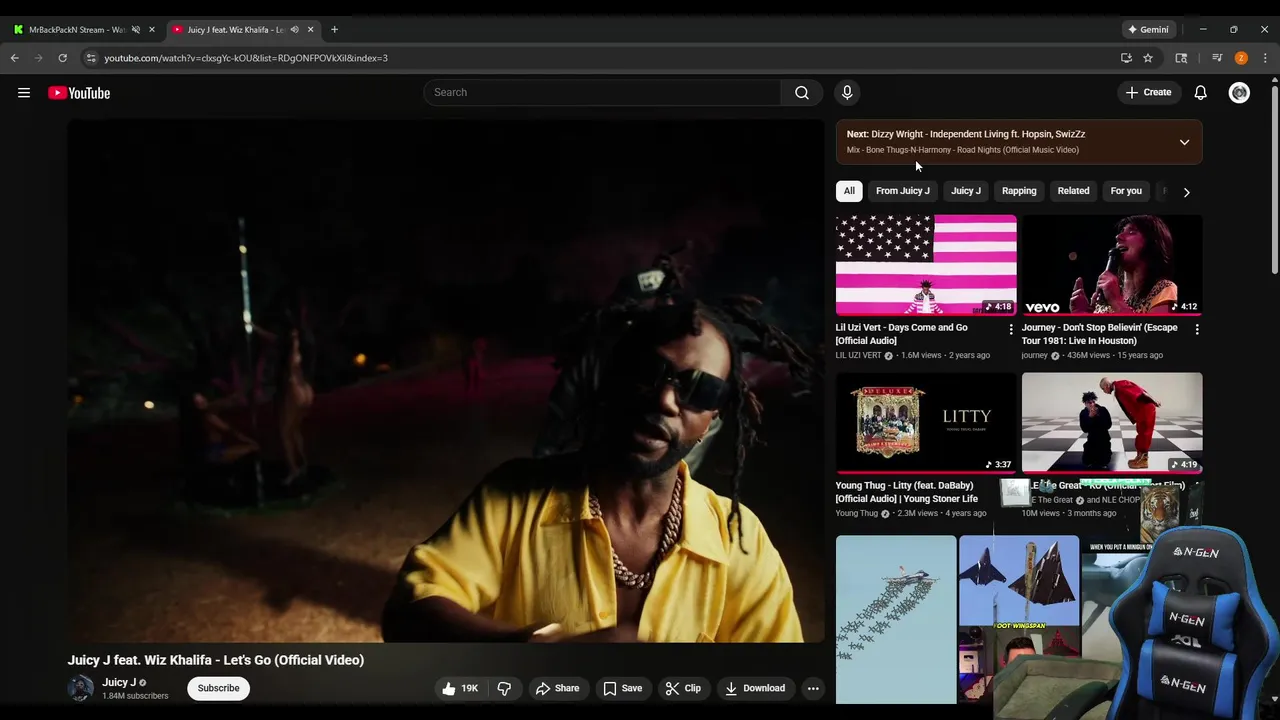Click the Share button
Viewport: 1280px width, 720px height.
tap(557, 688)
